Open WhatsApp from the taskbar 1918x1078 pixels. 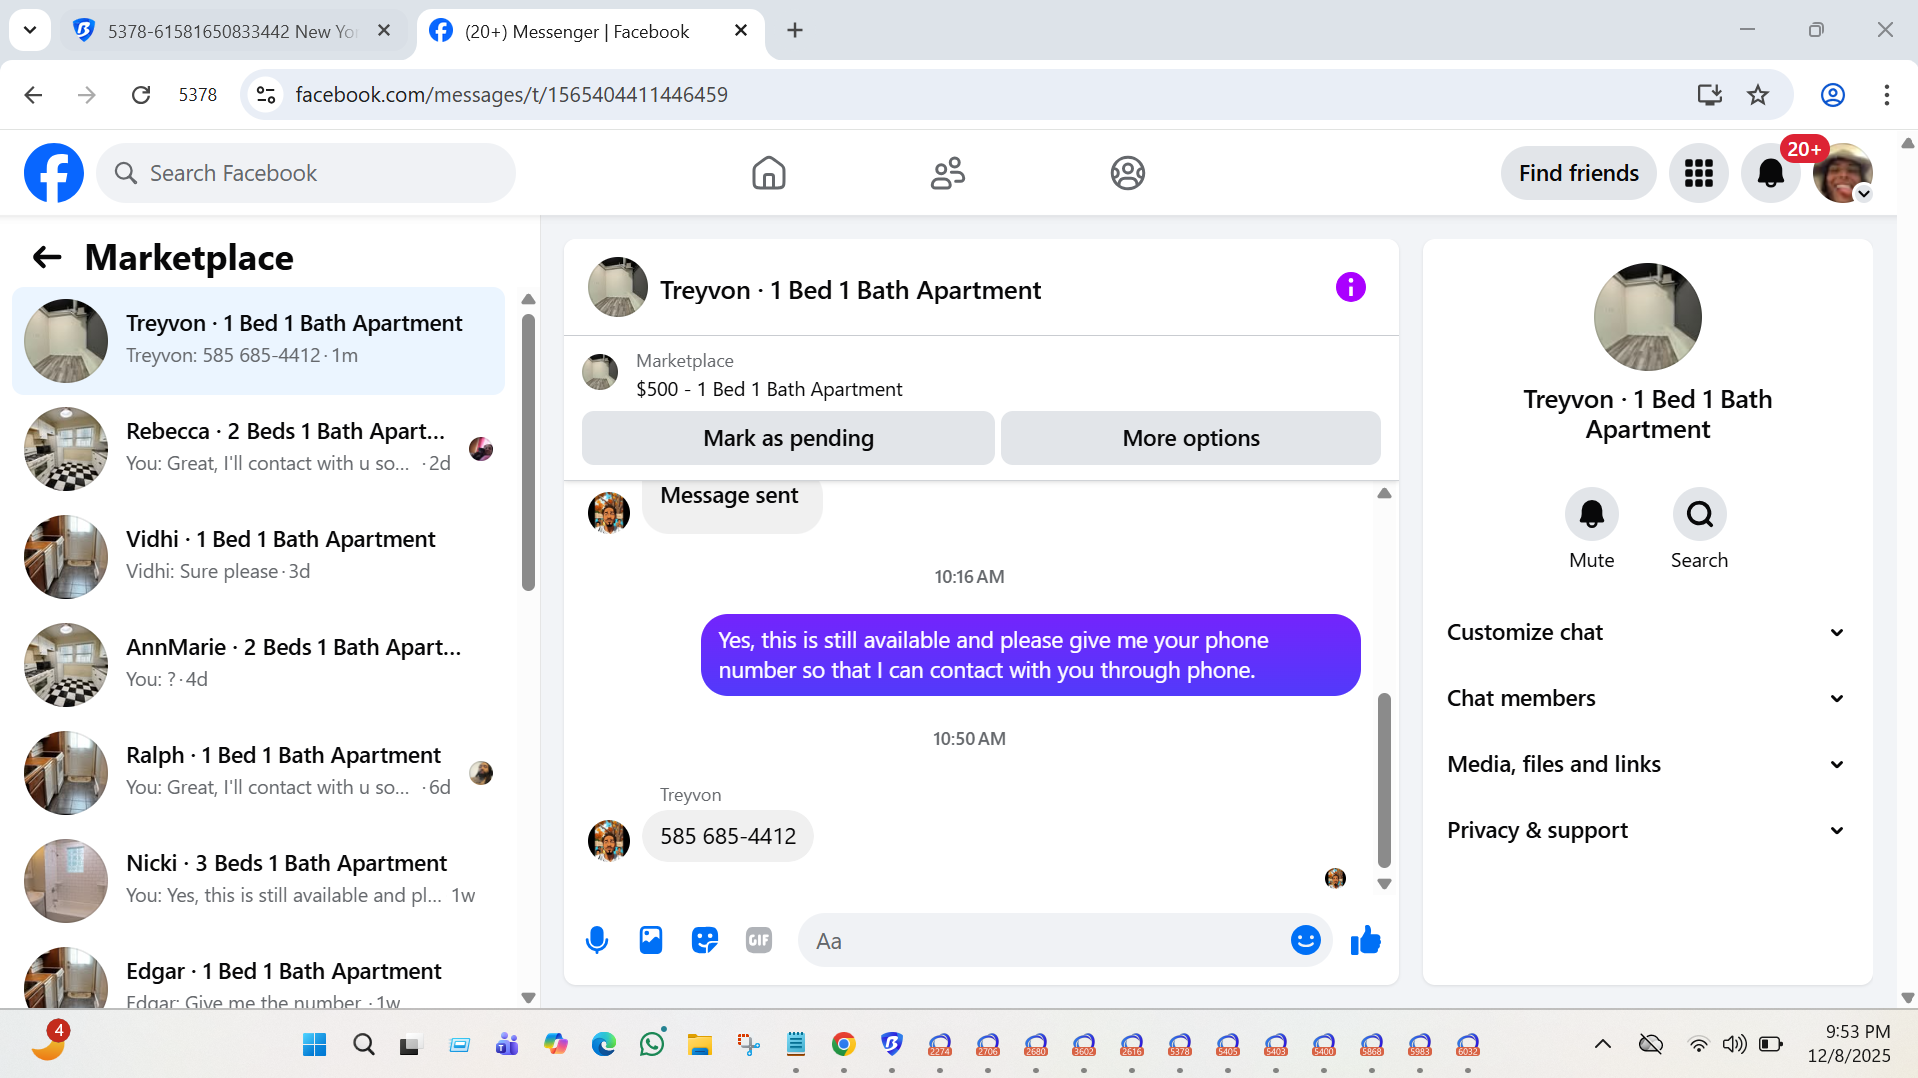[x=652, y=1044]
